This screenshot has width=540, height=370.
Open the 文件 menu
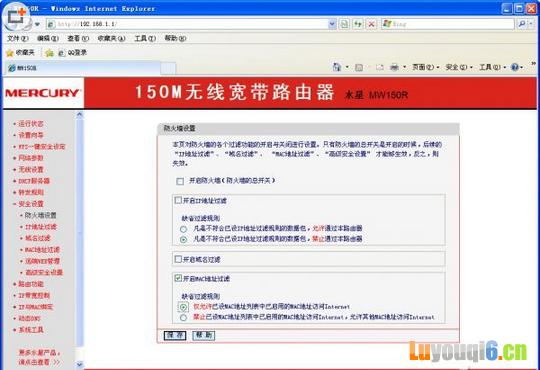[17, 38]
